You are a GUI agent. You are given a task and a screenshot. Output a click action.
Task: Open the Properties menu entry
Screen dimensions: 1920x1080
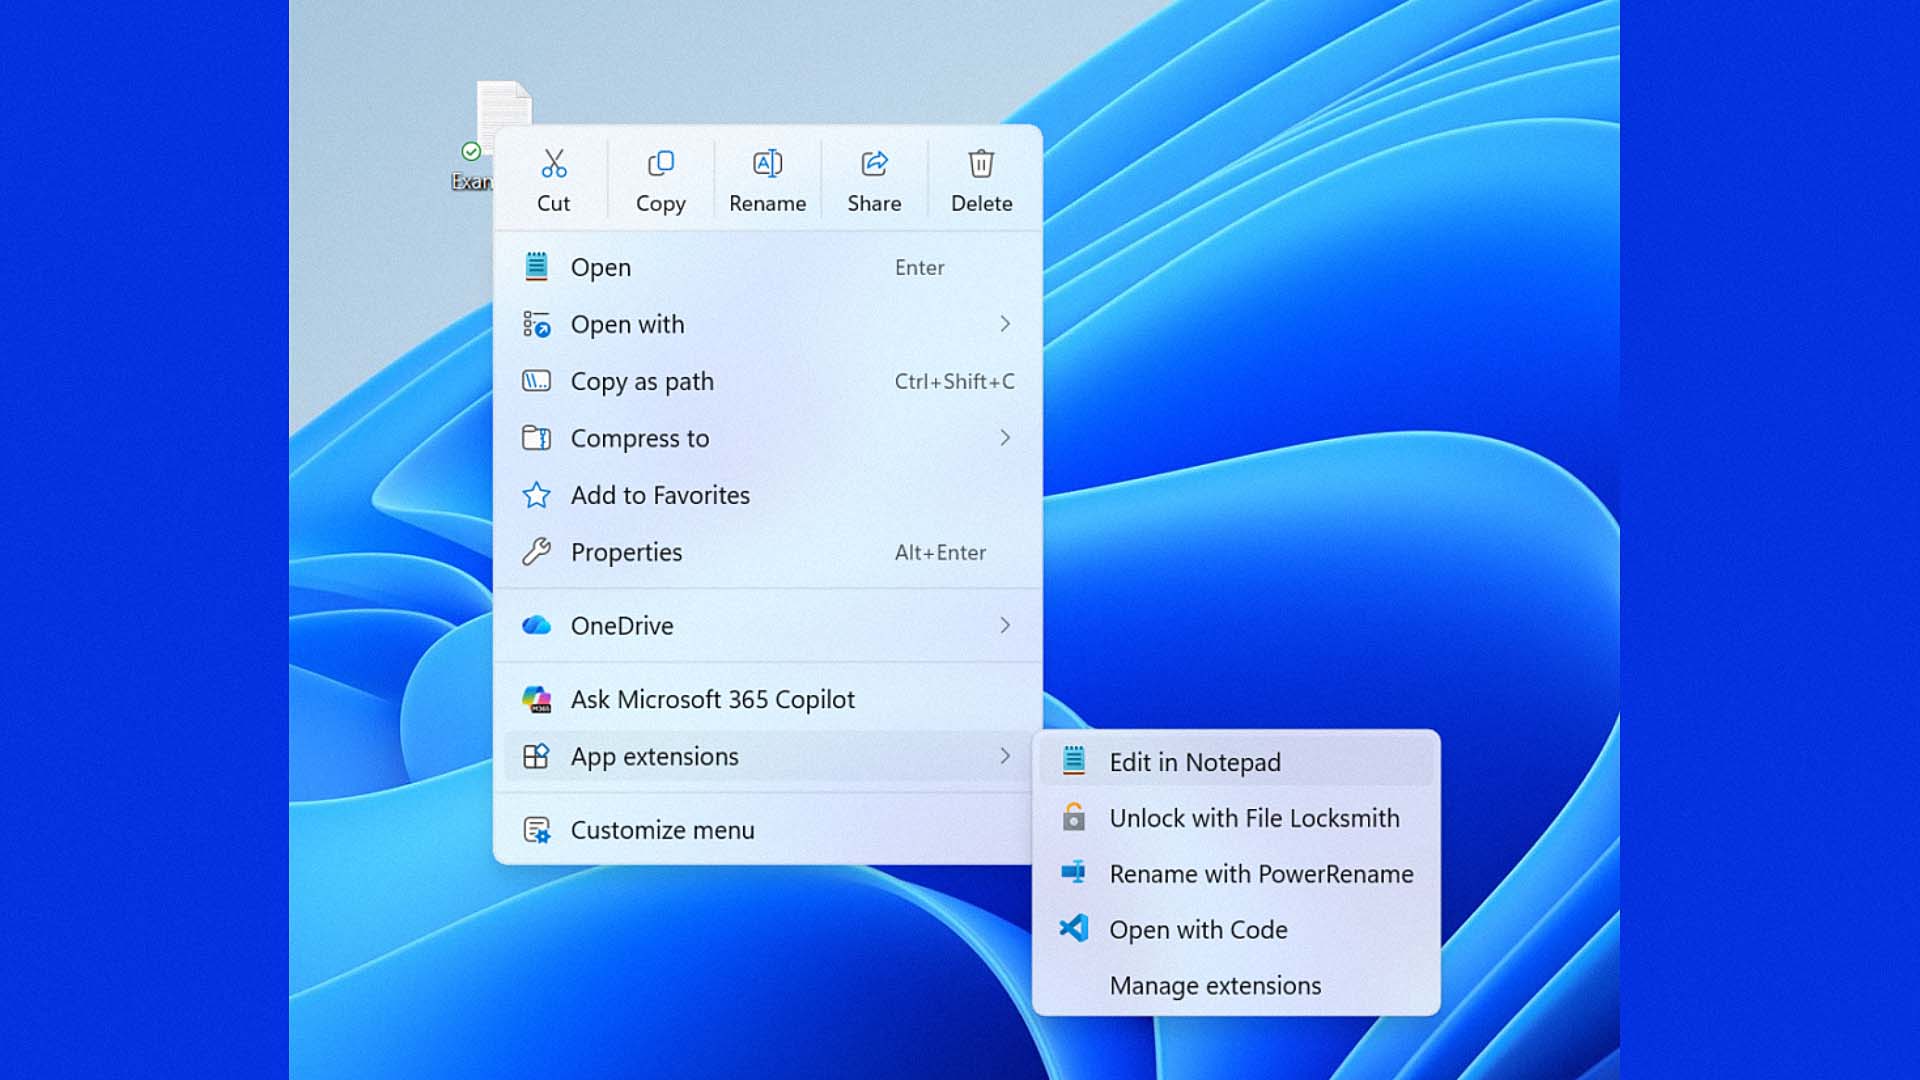click(x=768, y=552)
